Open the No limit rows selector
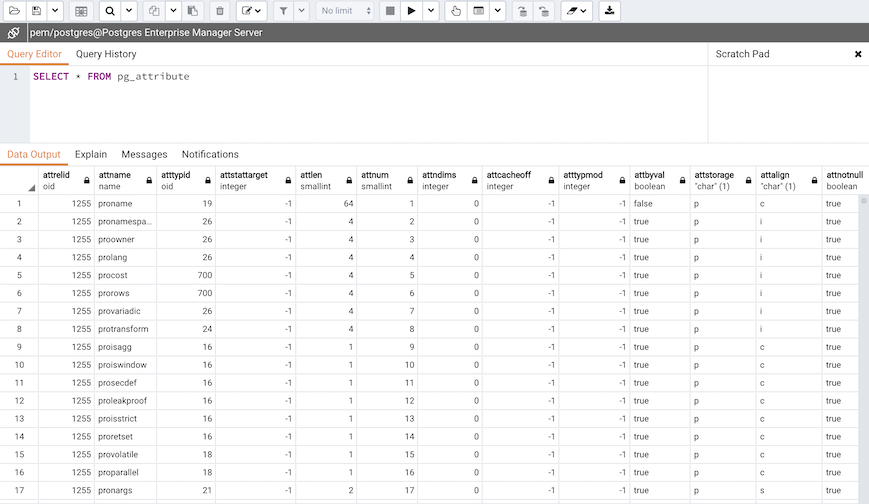Image resolution: width=869 pixels, height=504 pixels. (345, 11)
